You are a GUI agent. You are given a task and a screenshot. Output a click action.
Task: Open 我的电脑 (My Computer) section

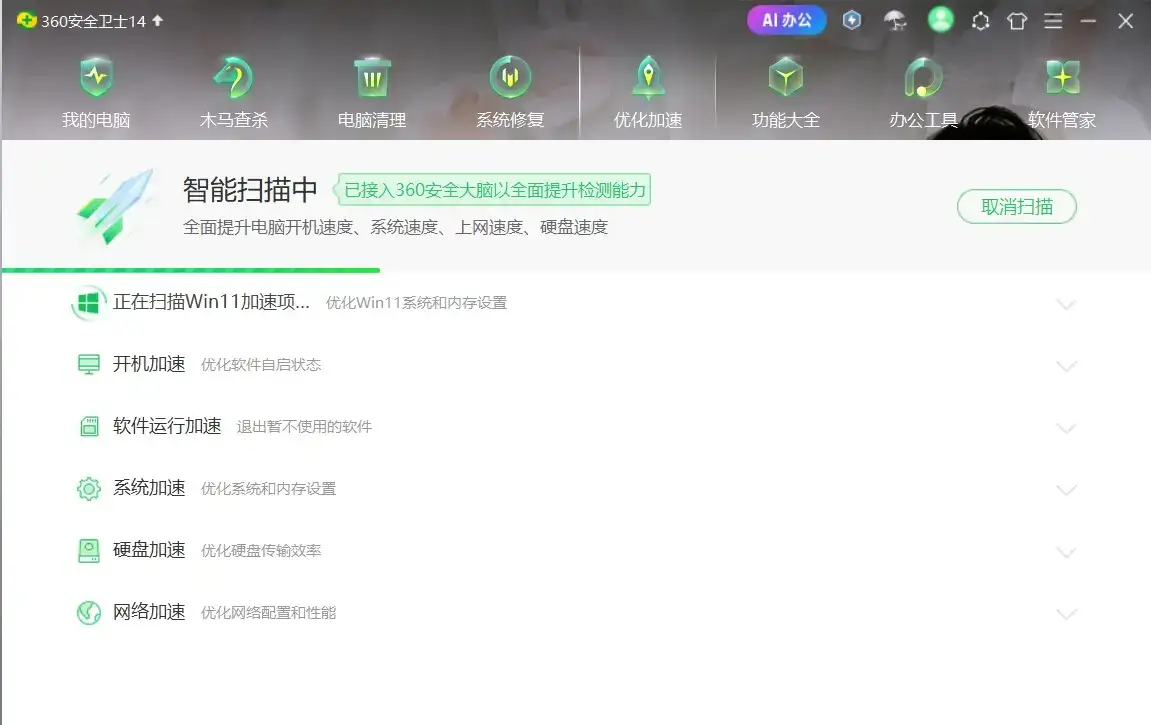96,94
